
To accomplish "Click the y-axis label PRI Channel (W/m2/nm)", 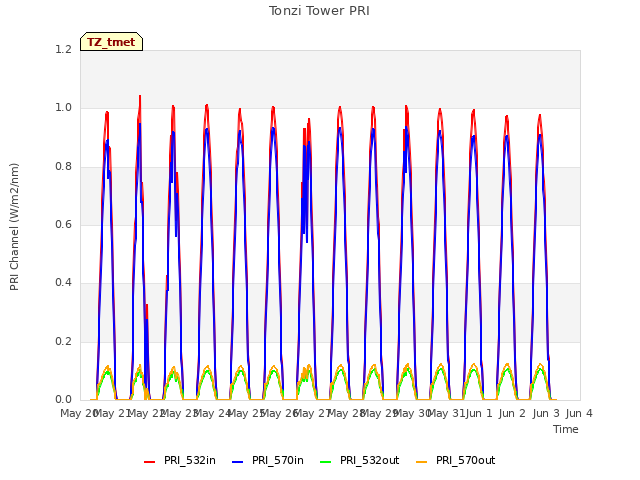I will [x=14, y=227].
